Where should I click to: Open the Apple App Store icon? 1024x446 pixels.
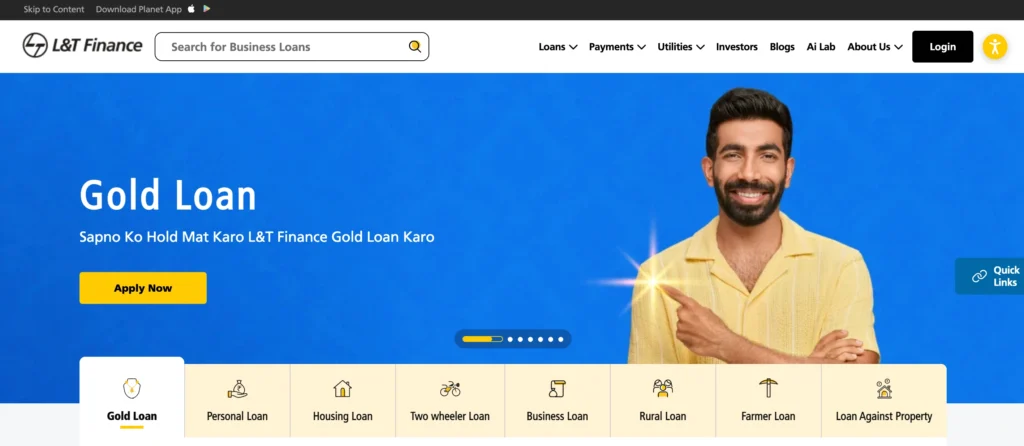coord(191,9)
